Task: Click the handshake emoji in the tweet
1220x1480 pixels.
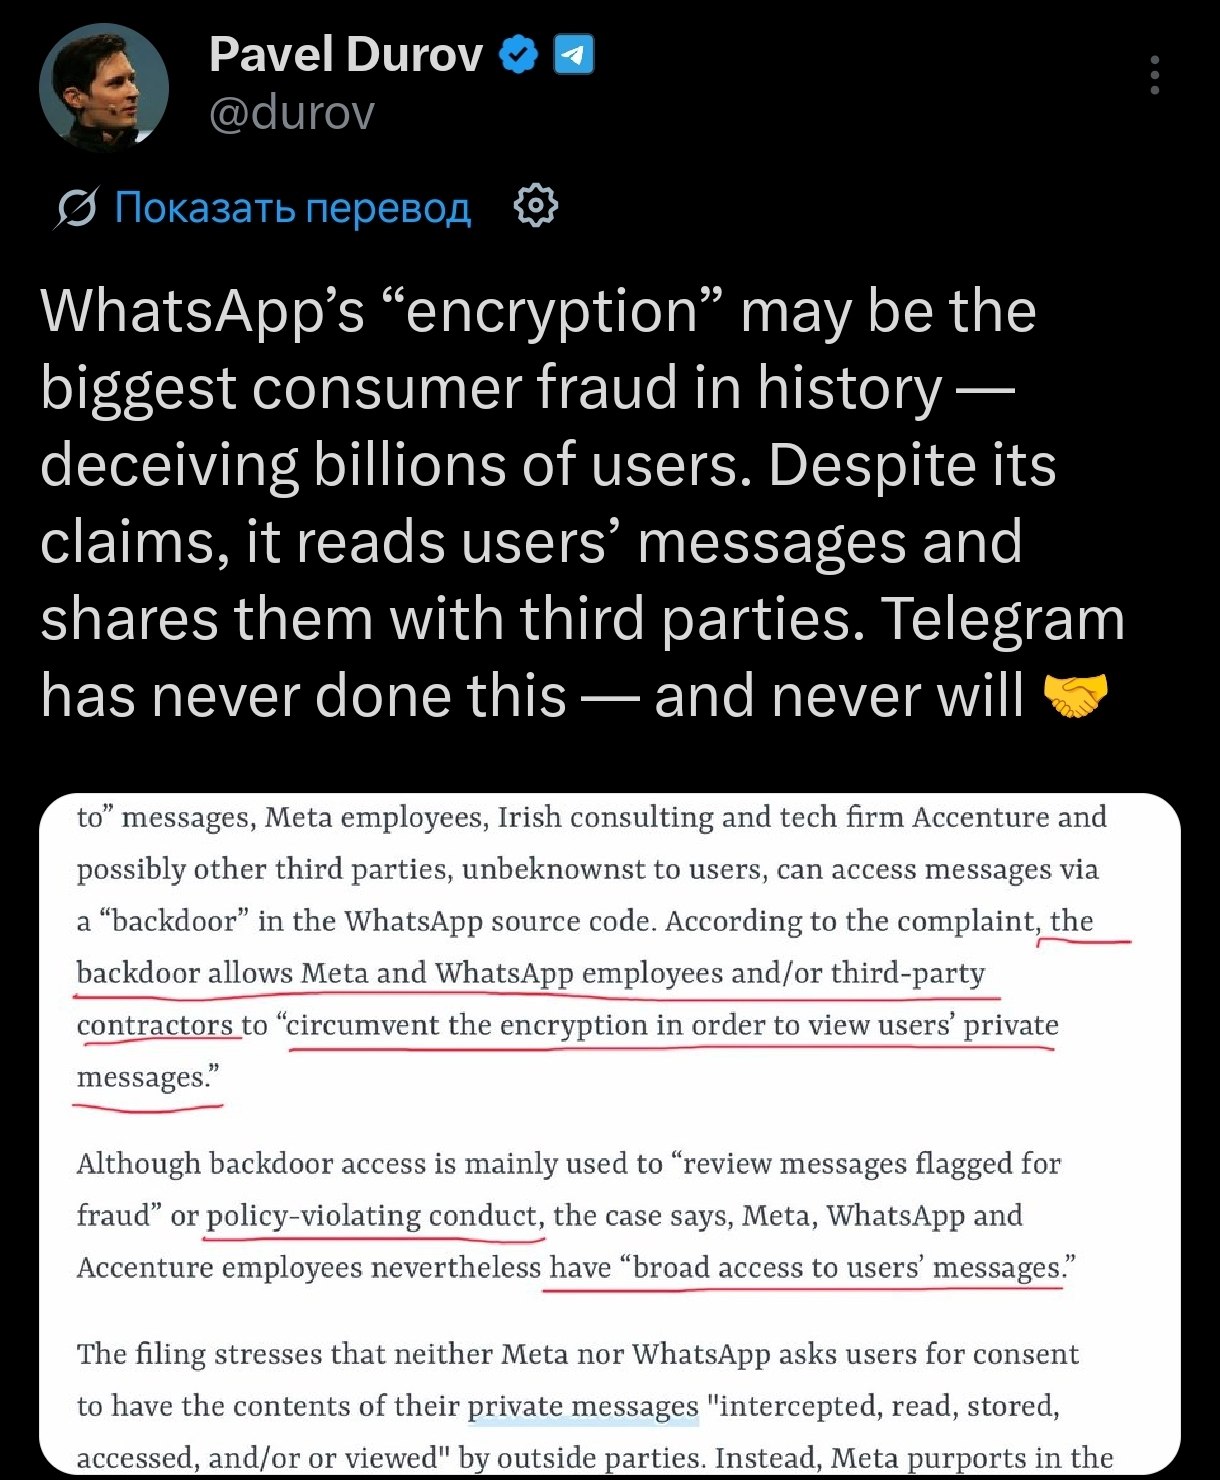Action: coord(1076,694)
